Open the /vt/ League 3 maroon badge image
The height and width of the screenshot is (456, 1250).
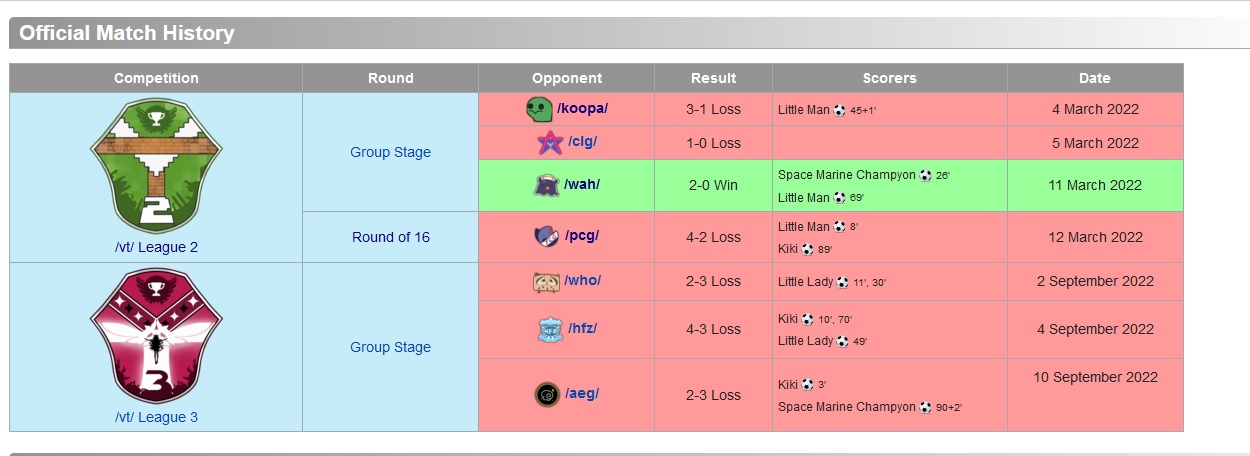(x=156, y=337)
